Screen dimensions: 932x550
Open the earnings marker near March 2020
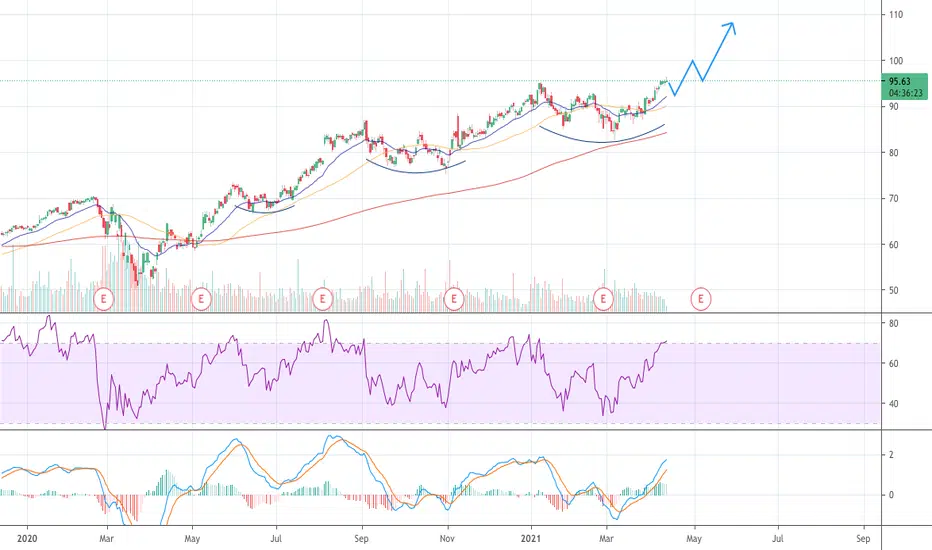[x=103, y=298]
